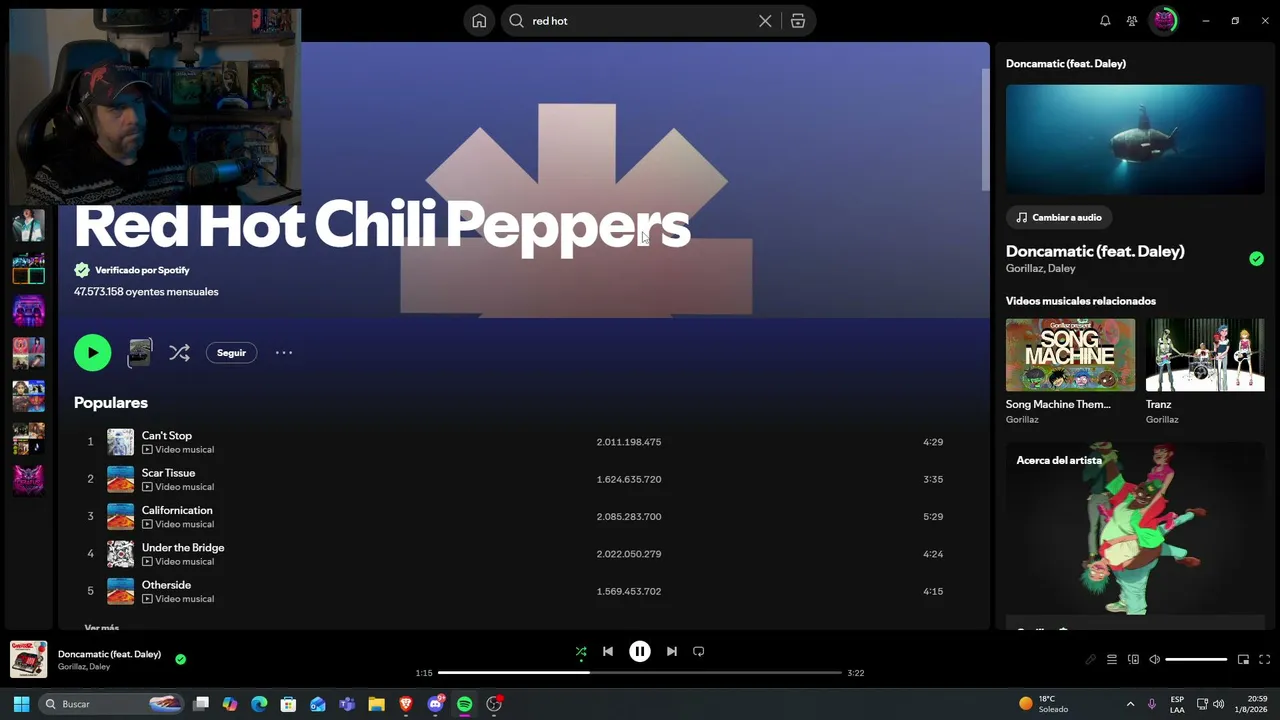The height and width of the screenshot is (720, 1280).
Task: Open Discord from the taskbar
Action: click(435, 704)
